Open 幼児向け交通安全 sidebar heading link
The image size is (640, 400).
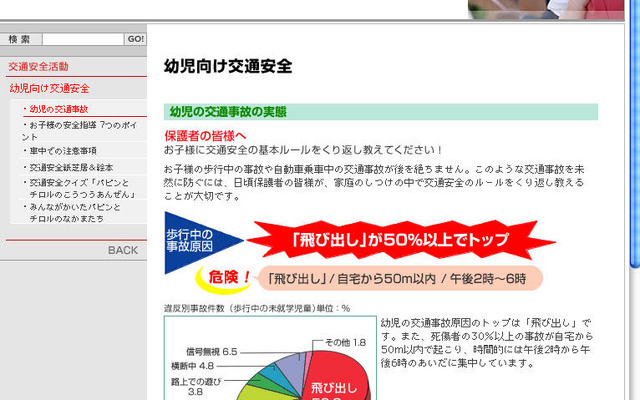coord(49,88)
